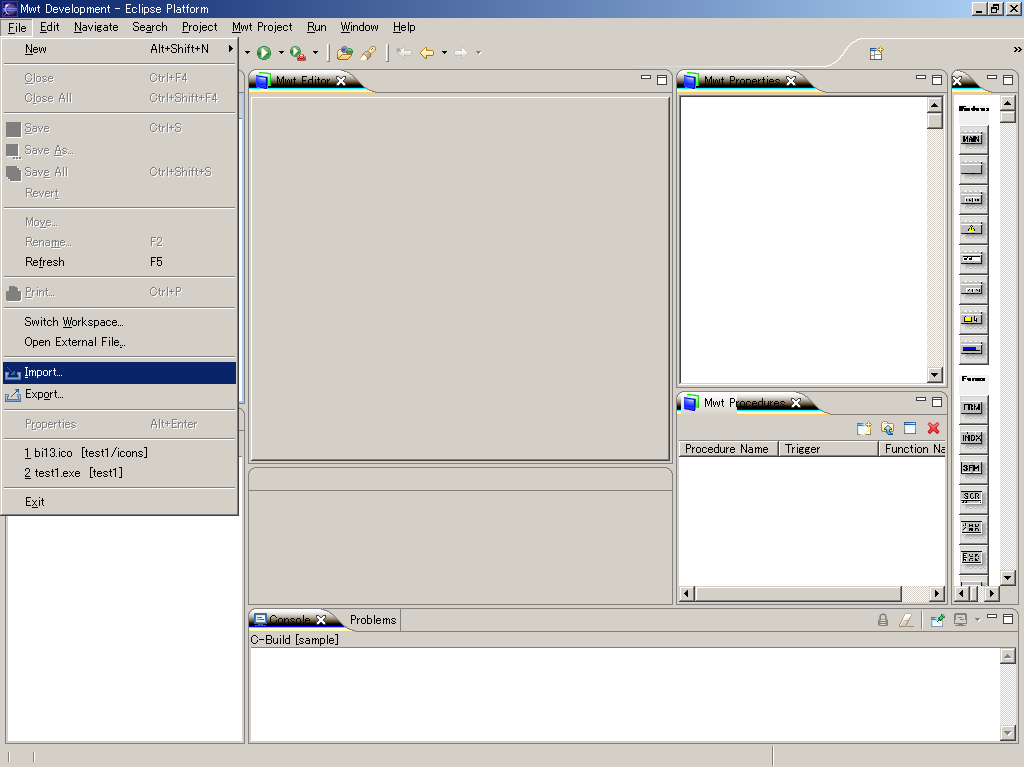Click the green Run toolbar icon
Viewport: 1024px width, 768px height.
pyautogui.click(x=264, y=53)
